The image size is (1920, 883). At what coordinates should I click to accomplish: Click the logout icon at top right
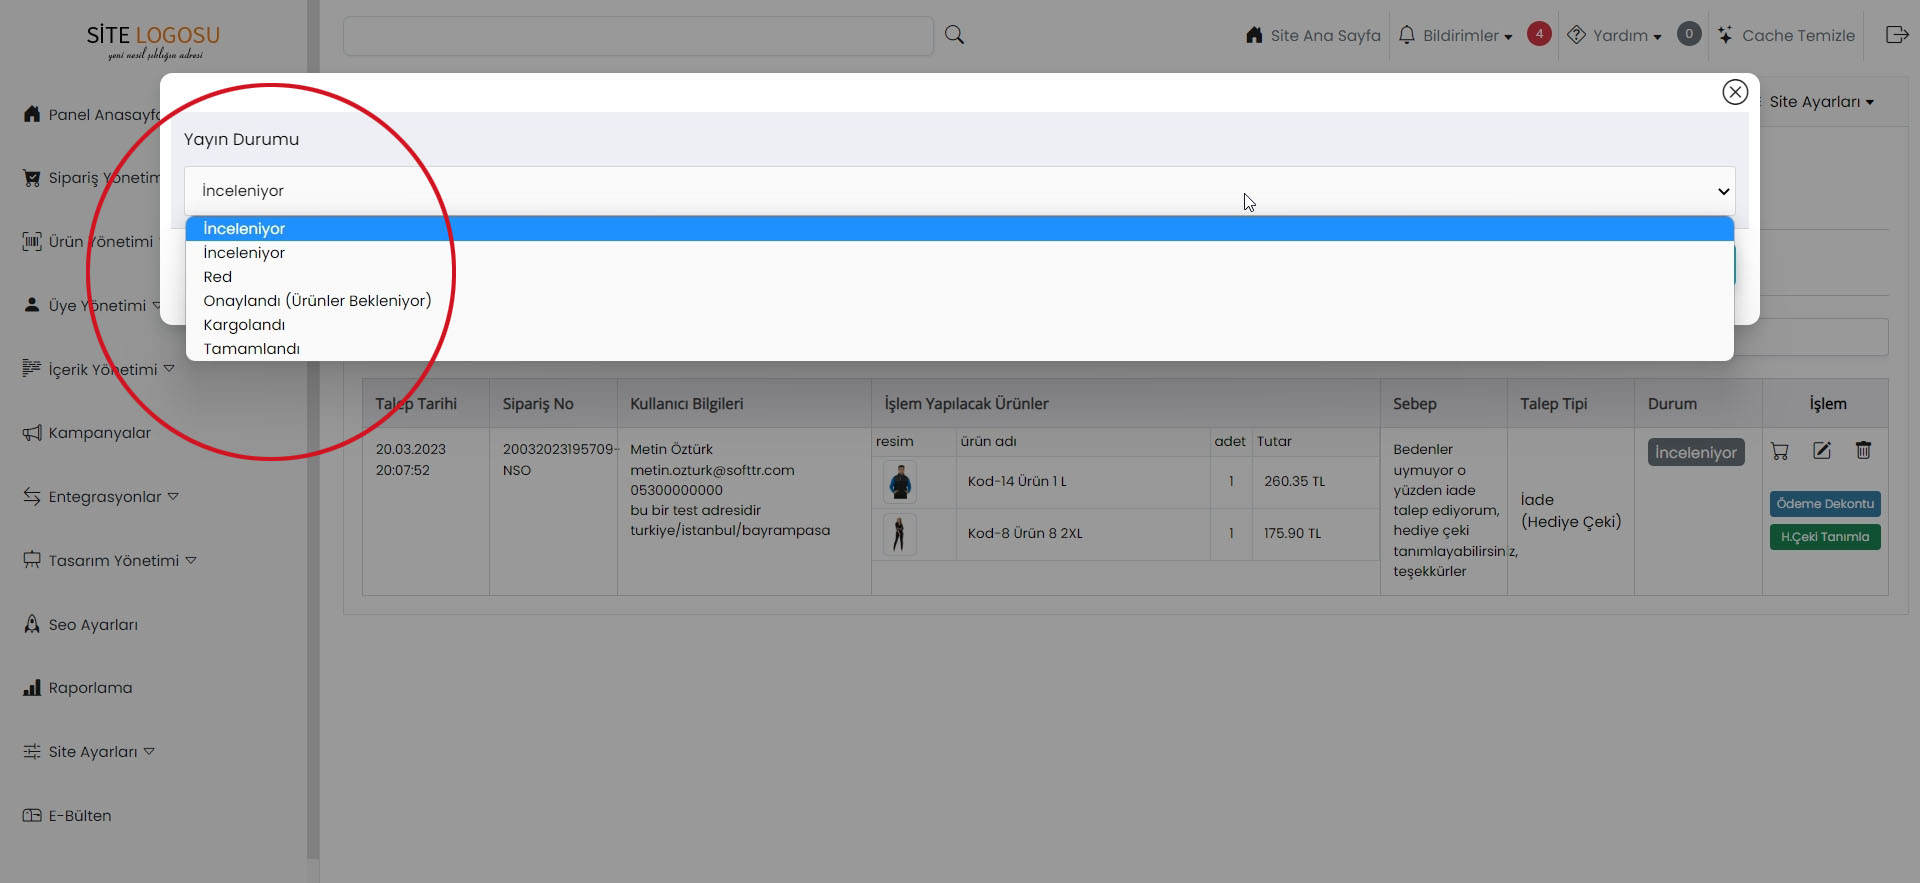tap(1896, 35)
